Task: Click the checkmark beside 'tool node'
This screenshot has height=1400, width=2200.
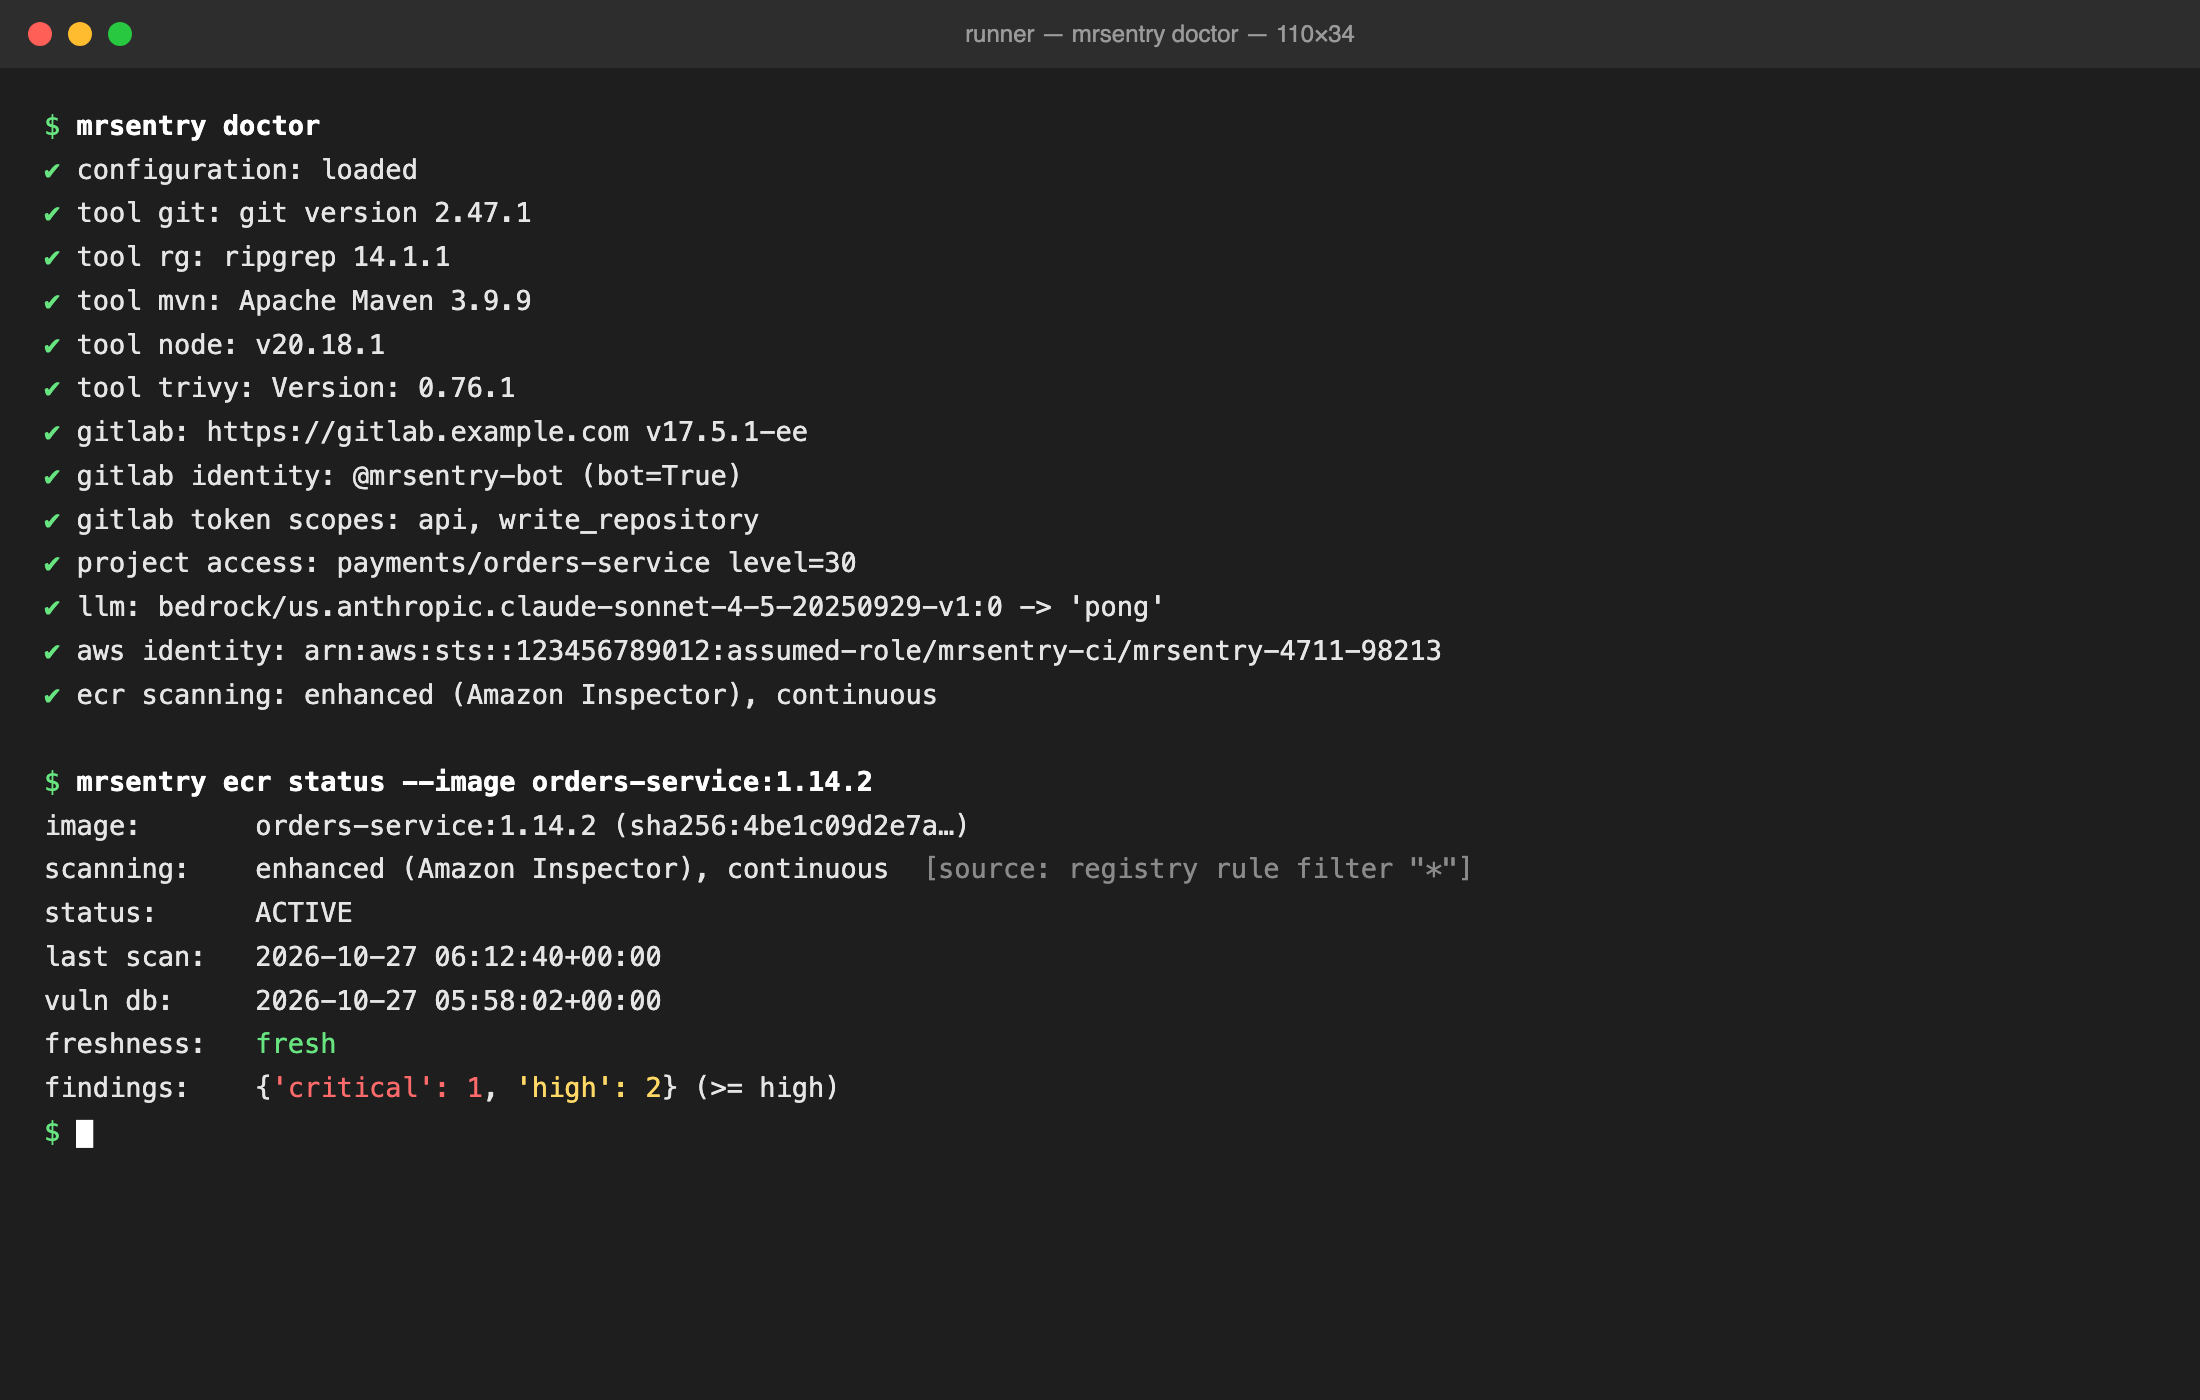Action: pyautogui.click(x=52, y=346)
